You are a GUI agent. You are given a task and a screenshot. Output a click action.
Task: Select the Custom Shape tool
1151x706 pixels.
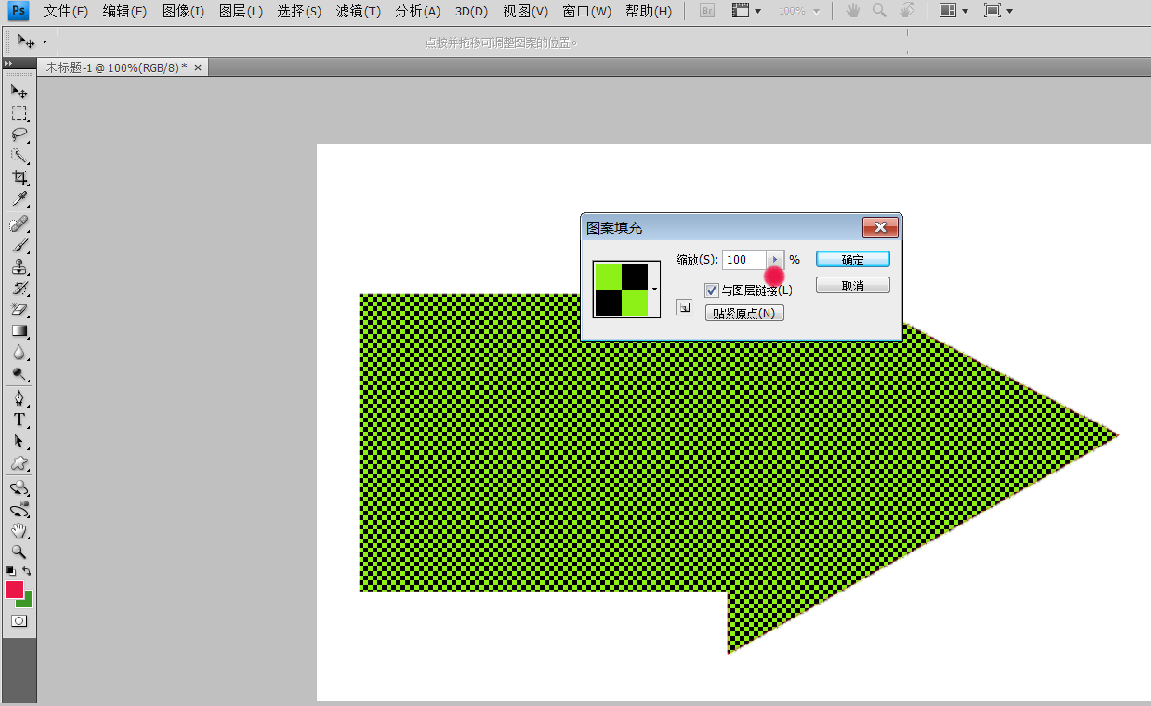[x=19, y=463]
